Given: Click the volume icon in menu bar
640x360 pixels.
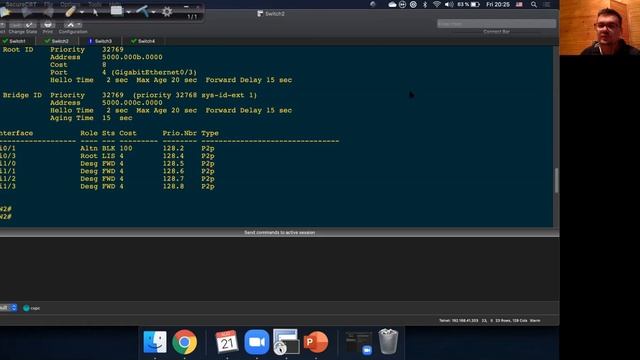Looking at the screenshot, I should tap(449, 4).
